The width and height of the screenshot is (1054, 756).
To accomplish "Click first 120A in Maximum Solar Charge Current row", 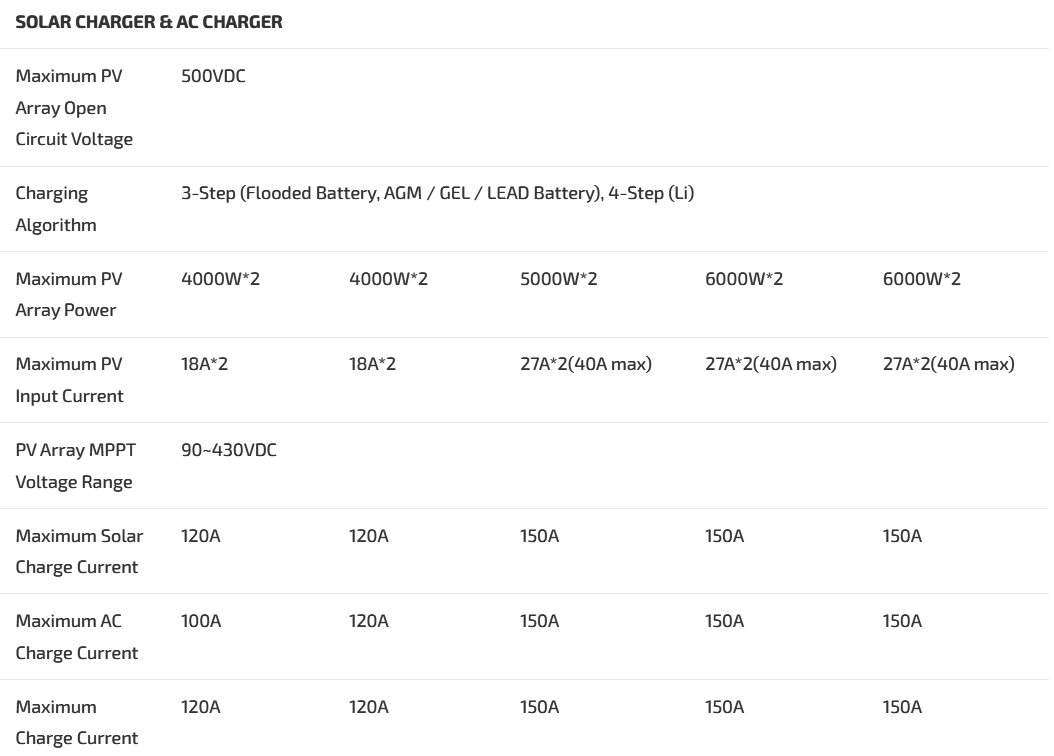I will 200,536.
